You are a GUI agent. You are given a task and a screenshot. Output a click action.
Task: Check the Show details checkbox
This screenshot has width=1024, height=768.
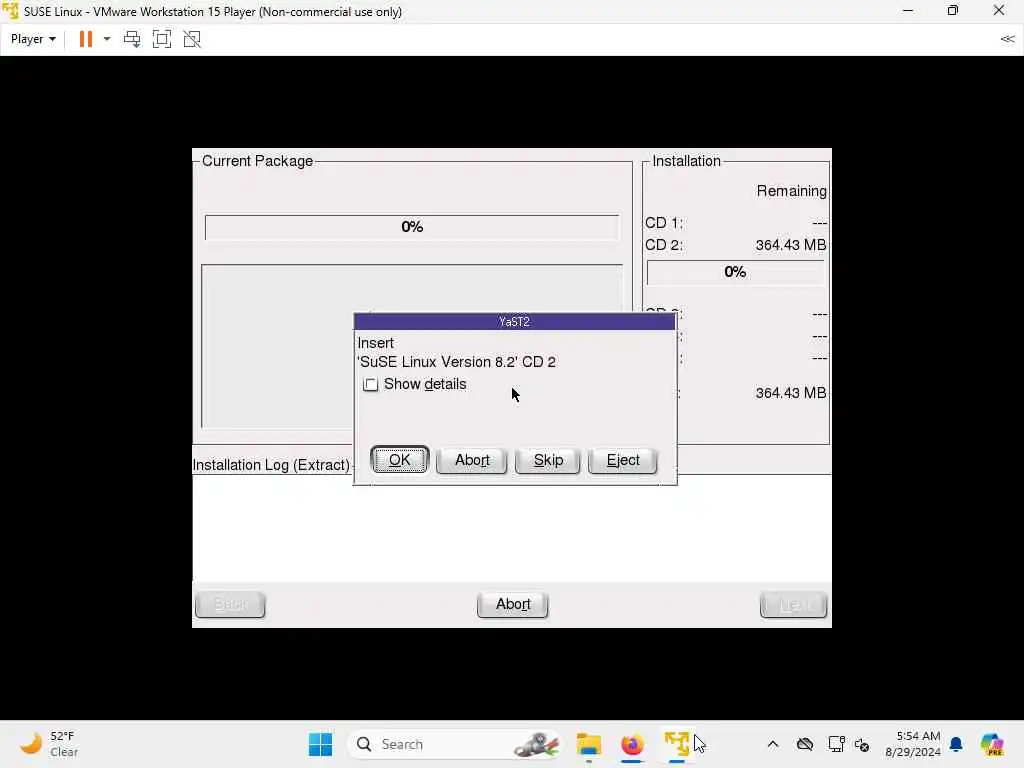click(370, 385)
